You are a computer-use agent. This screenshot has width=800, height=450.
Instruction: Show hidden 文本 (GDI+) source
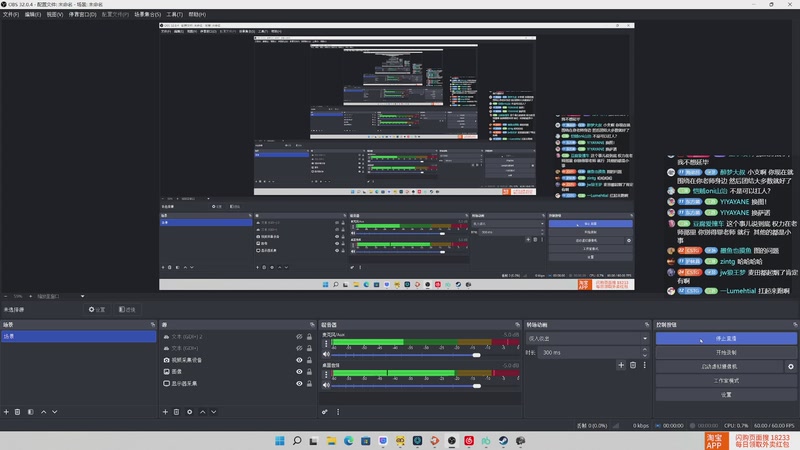coord(299,348)
